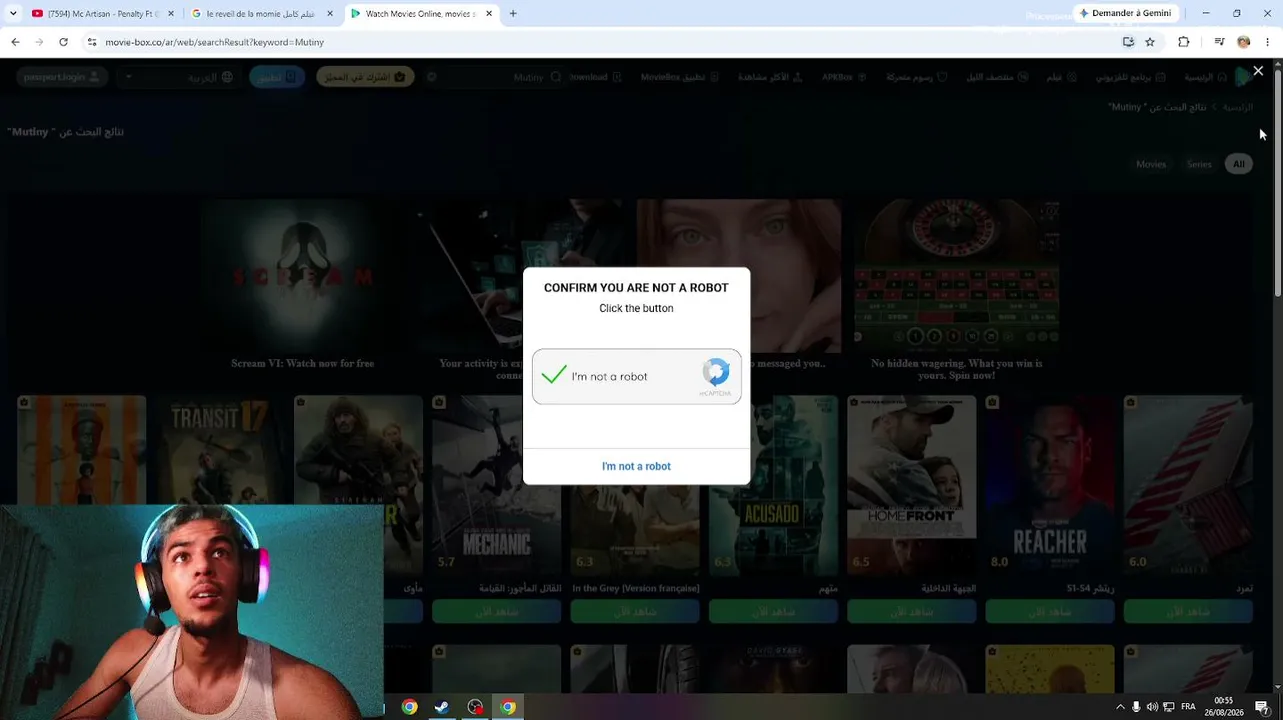Screen dimensions: 1283x720
Task: Go back to the previous page
Action: point(15,42)
